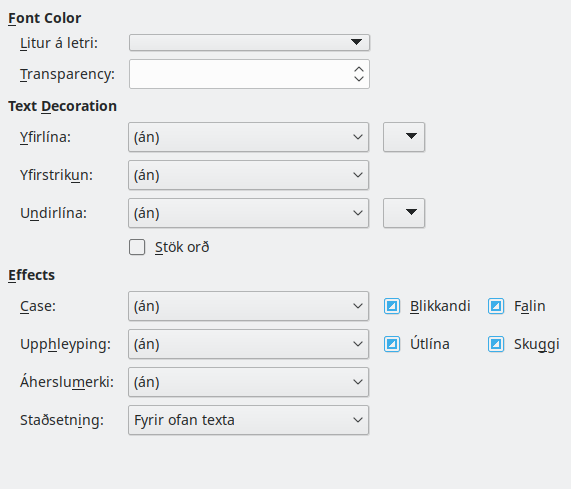Image resolution: width=571 pixels, height=489 pixels.
Task: Open the Litur á letri color dropdown
Action: click(249, 42)
